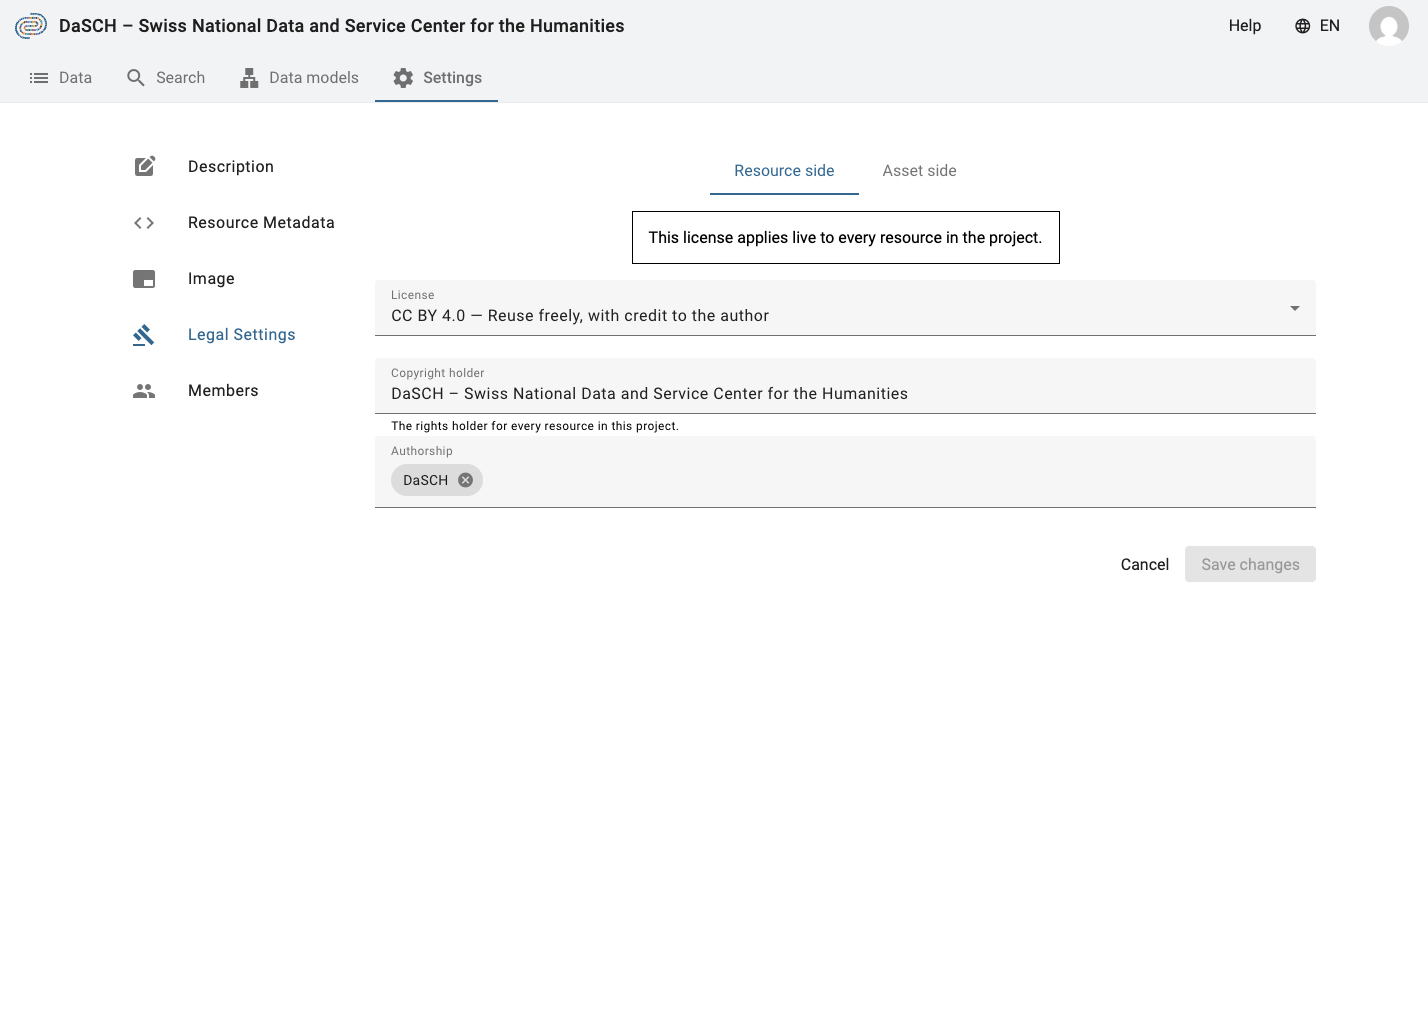Select the Settings tab
This screenshot has height=1029, width=1428.
pos(437,78)
